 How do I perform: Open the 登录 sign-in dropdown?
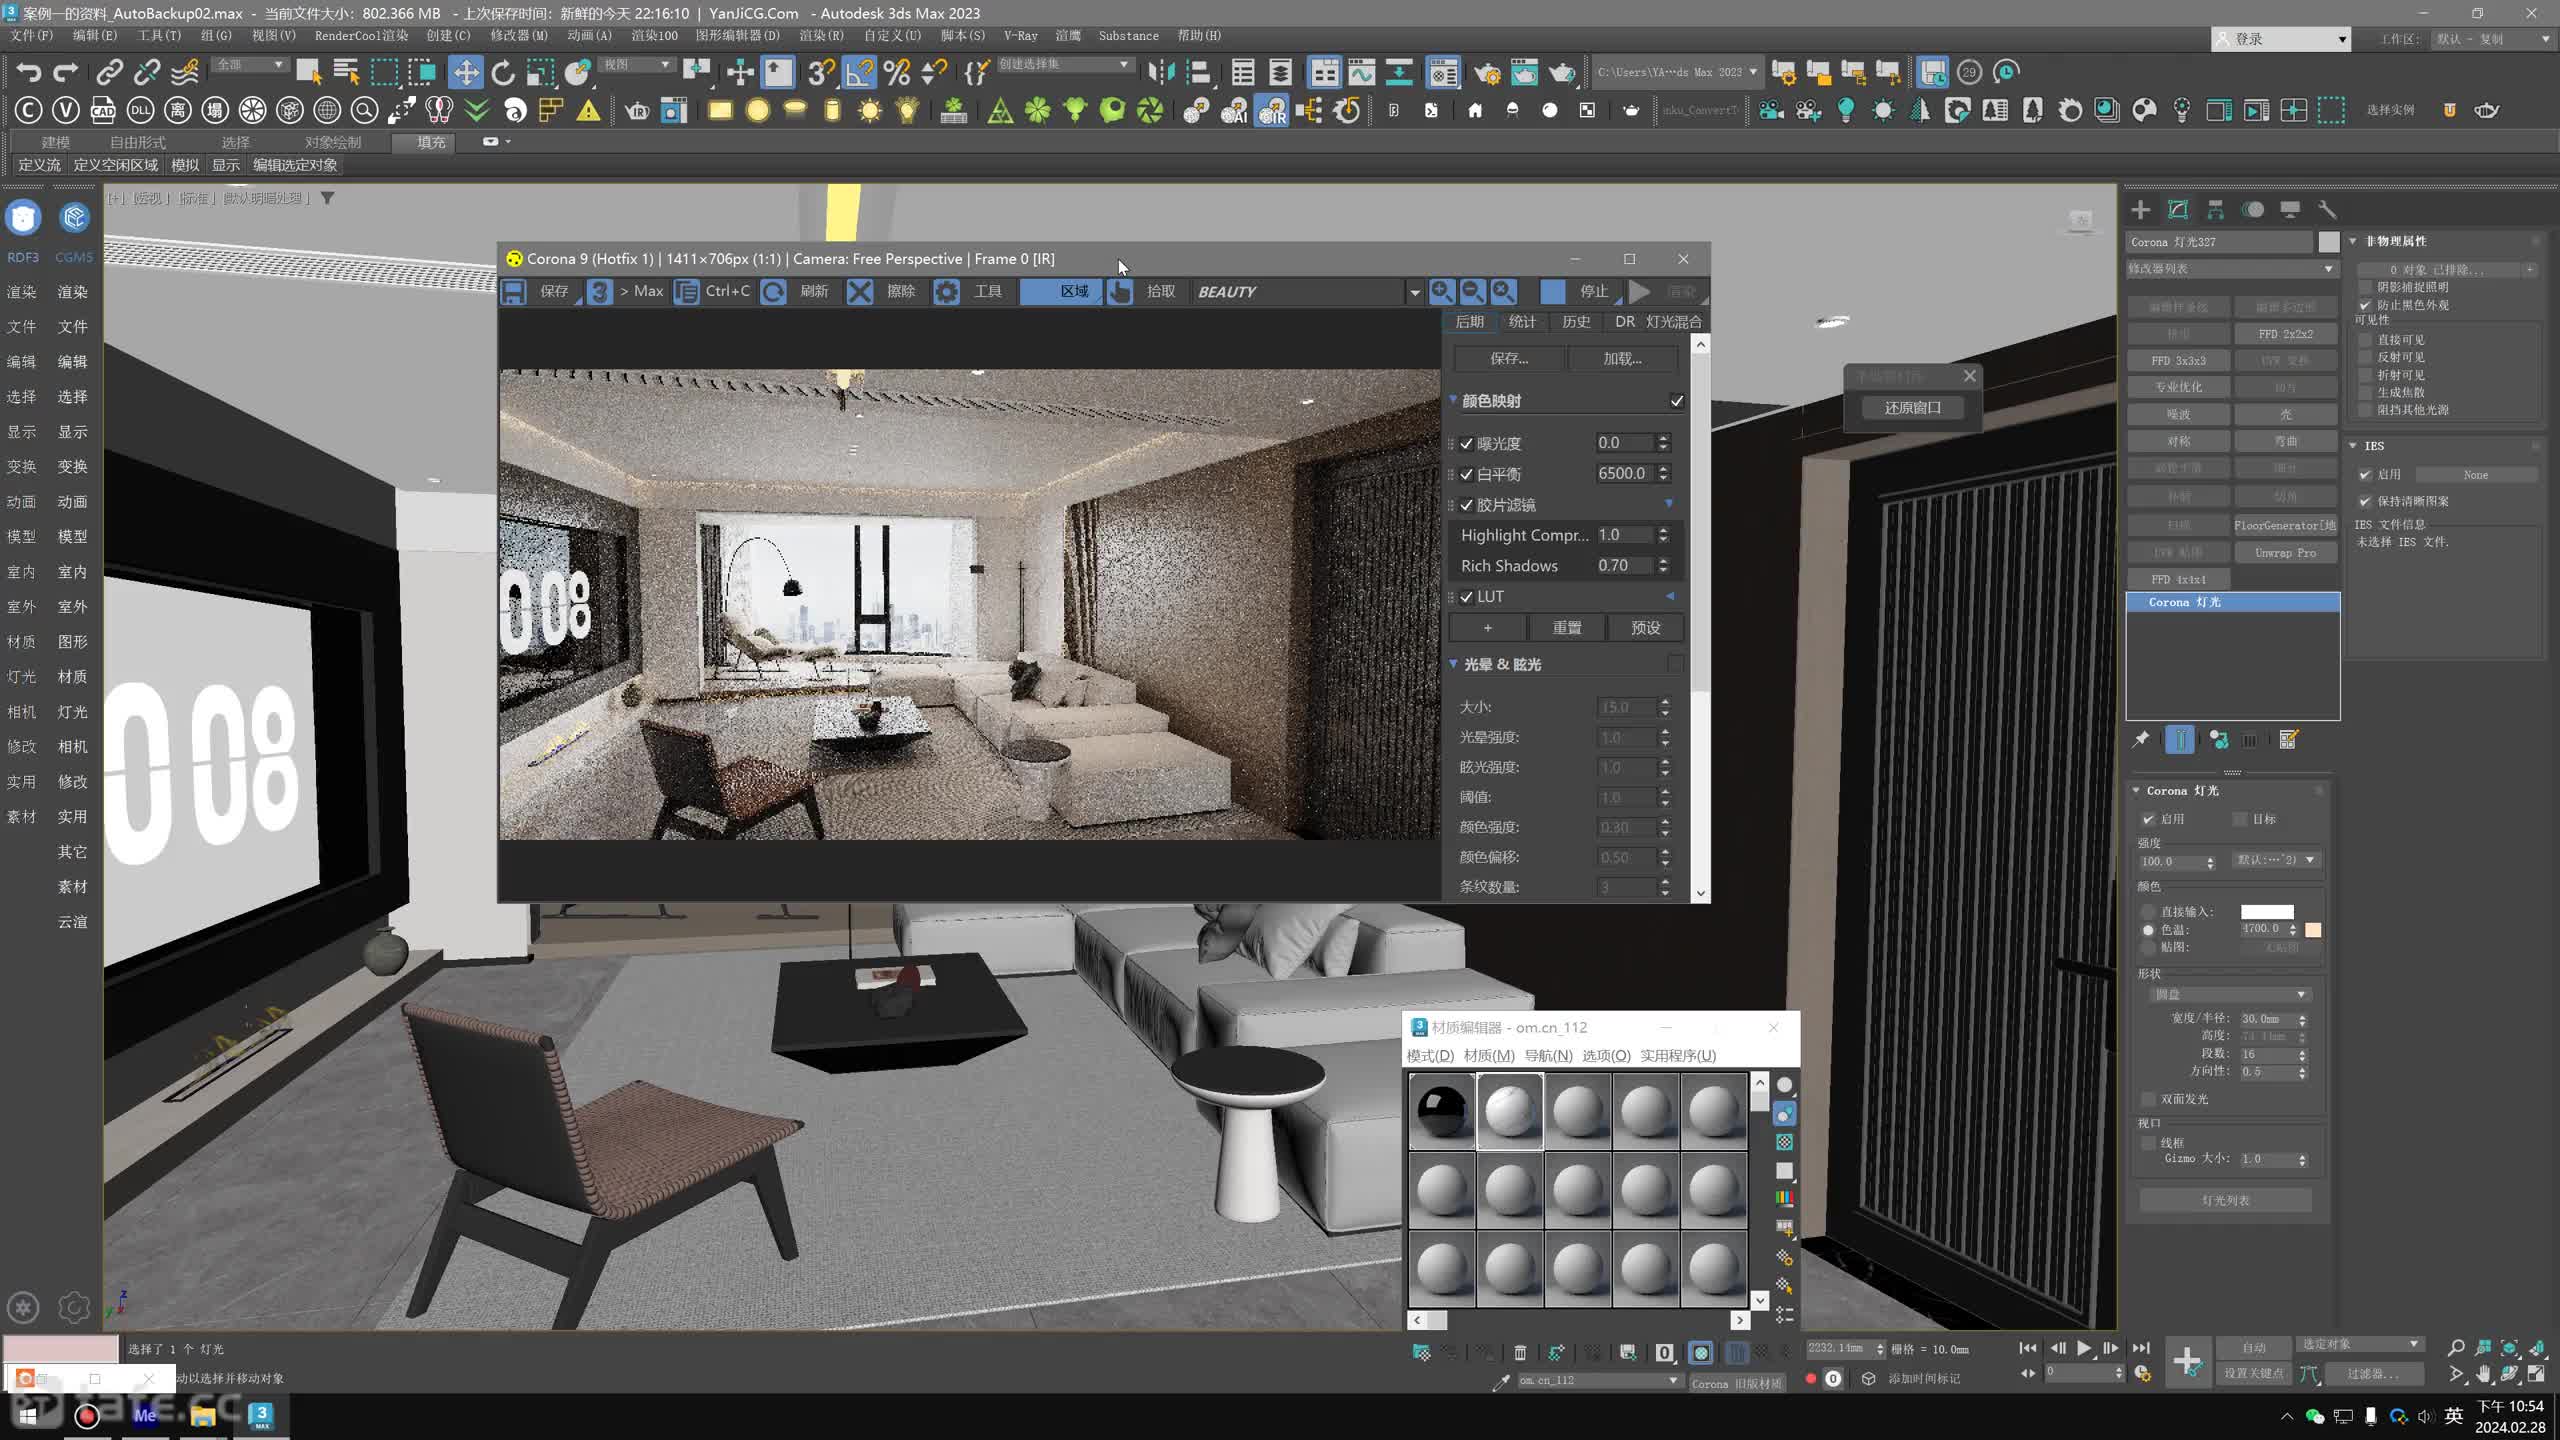2280,38
